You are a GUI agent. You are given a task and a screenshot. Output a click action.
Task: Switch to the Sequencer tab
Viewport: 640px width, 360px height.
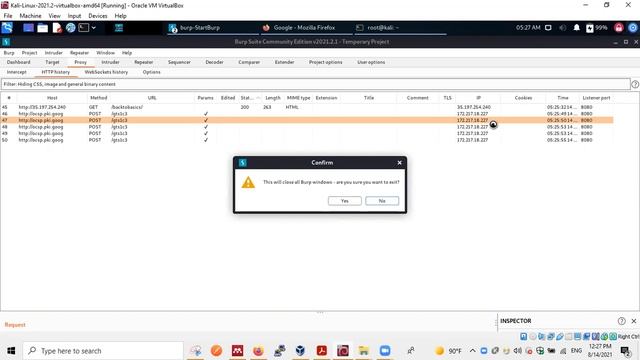[x=179, y=62]
